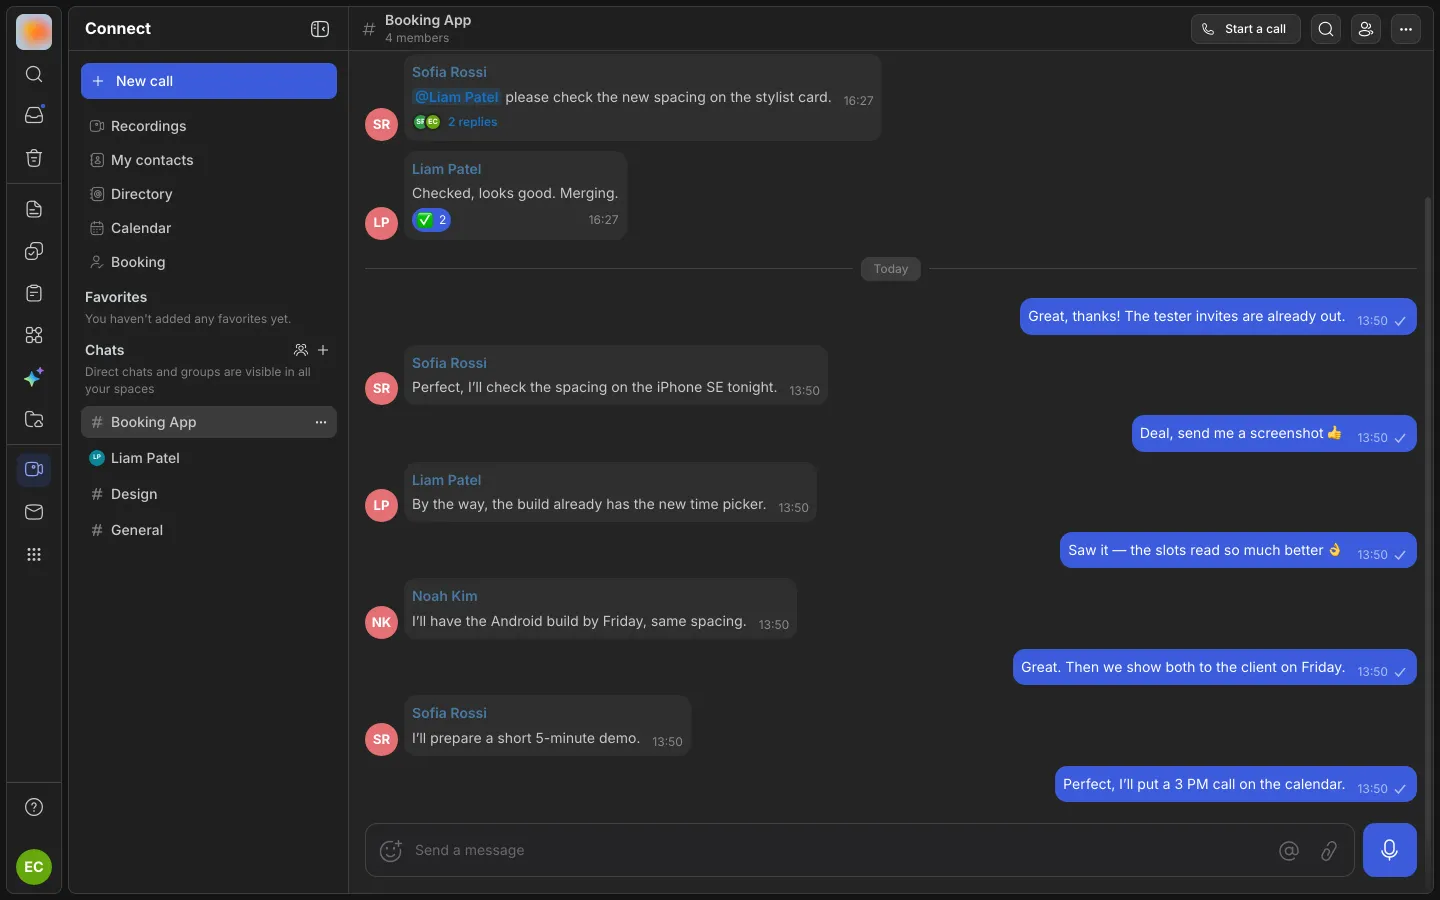Click the @Liam Patel mention
The height and width of the screenshot is (900, 1440).
[x=456, y=97]
